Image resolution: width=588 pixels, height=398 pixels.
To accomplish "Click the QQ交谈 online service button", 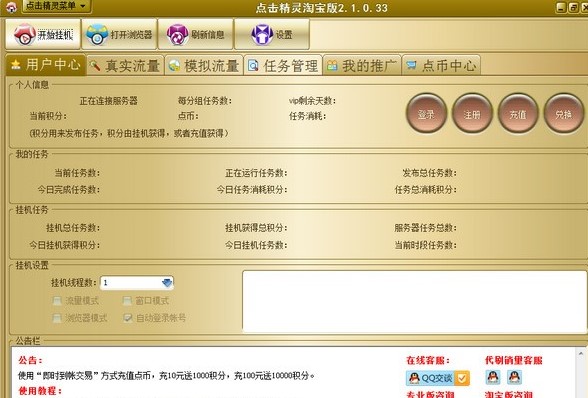I will click(437, 378).
